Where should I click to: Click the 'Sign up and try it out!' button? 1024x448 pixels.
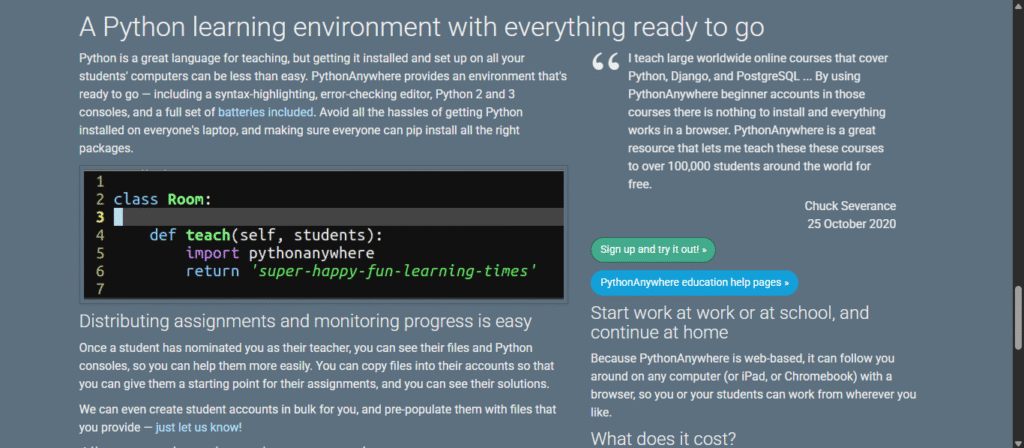tap(653, 249)
